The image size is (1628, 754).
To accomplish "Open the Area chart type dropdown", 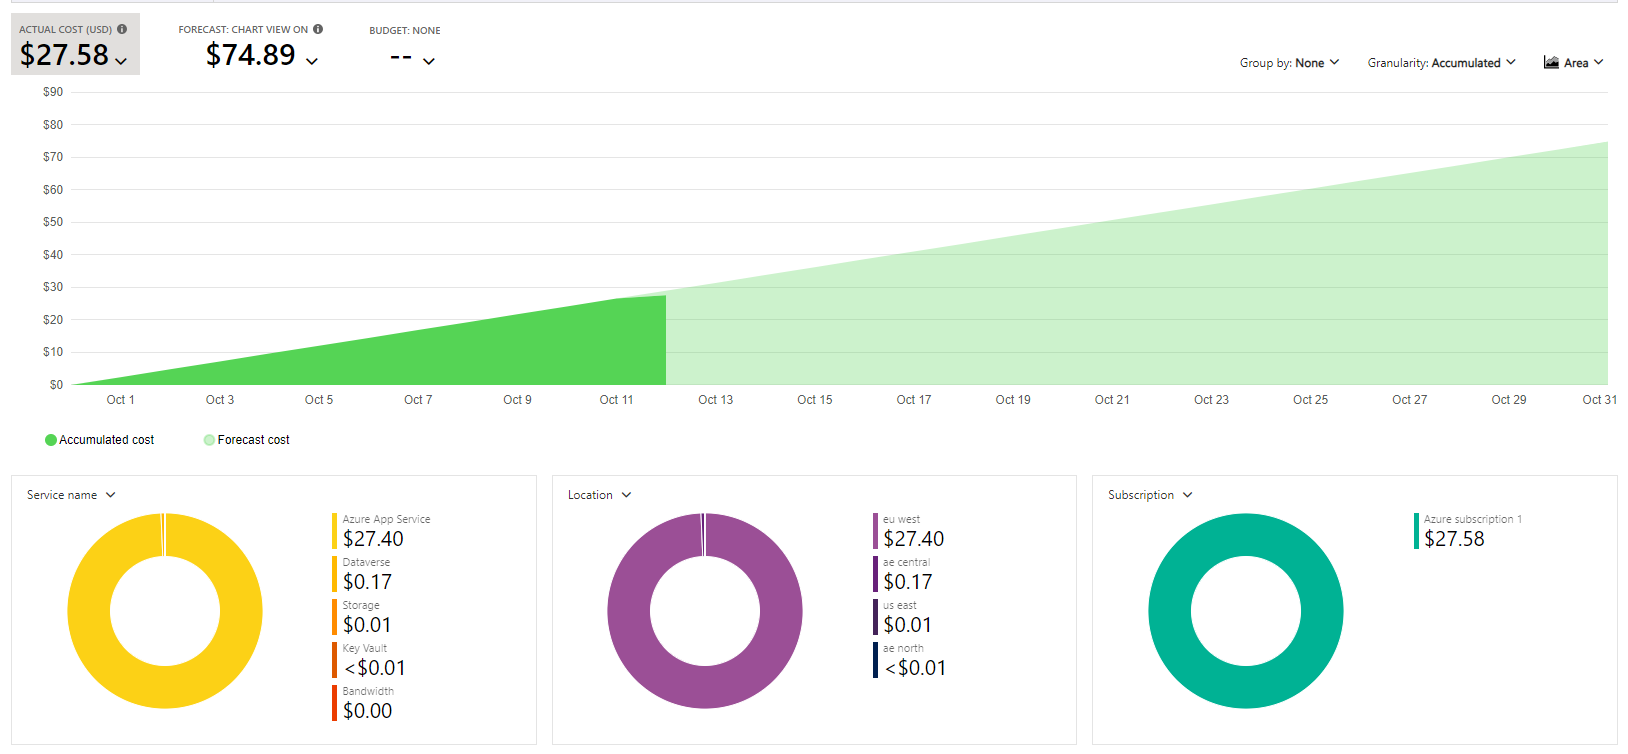I will point(1574,63).
